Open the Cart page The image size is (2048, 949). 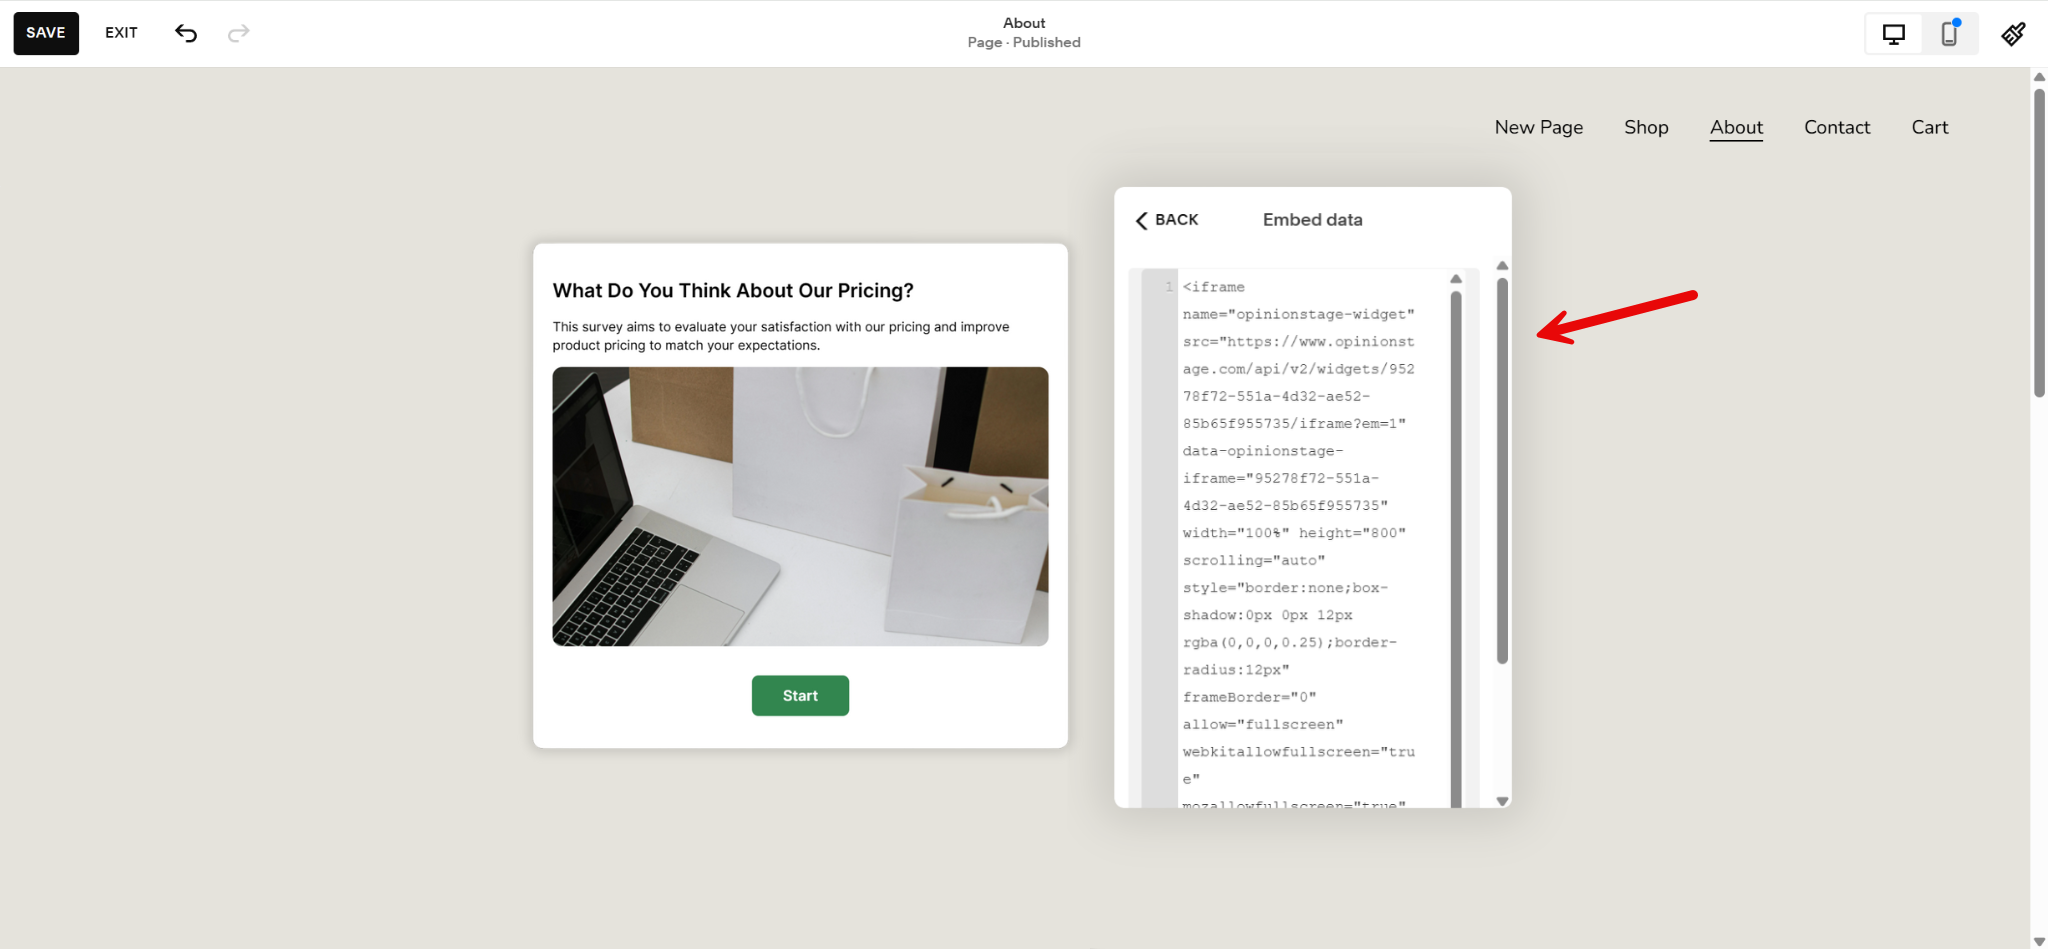(1928, 127)
